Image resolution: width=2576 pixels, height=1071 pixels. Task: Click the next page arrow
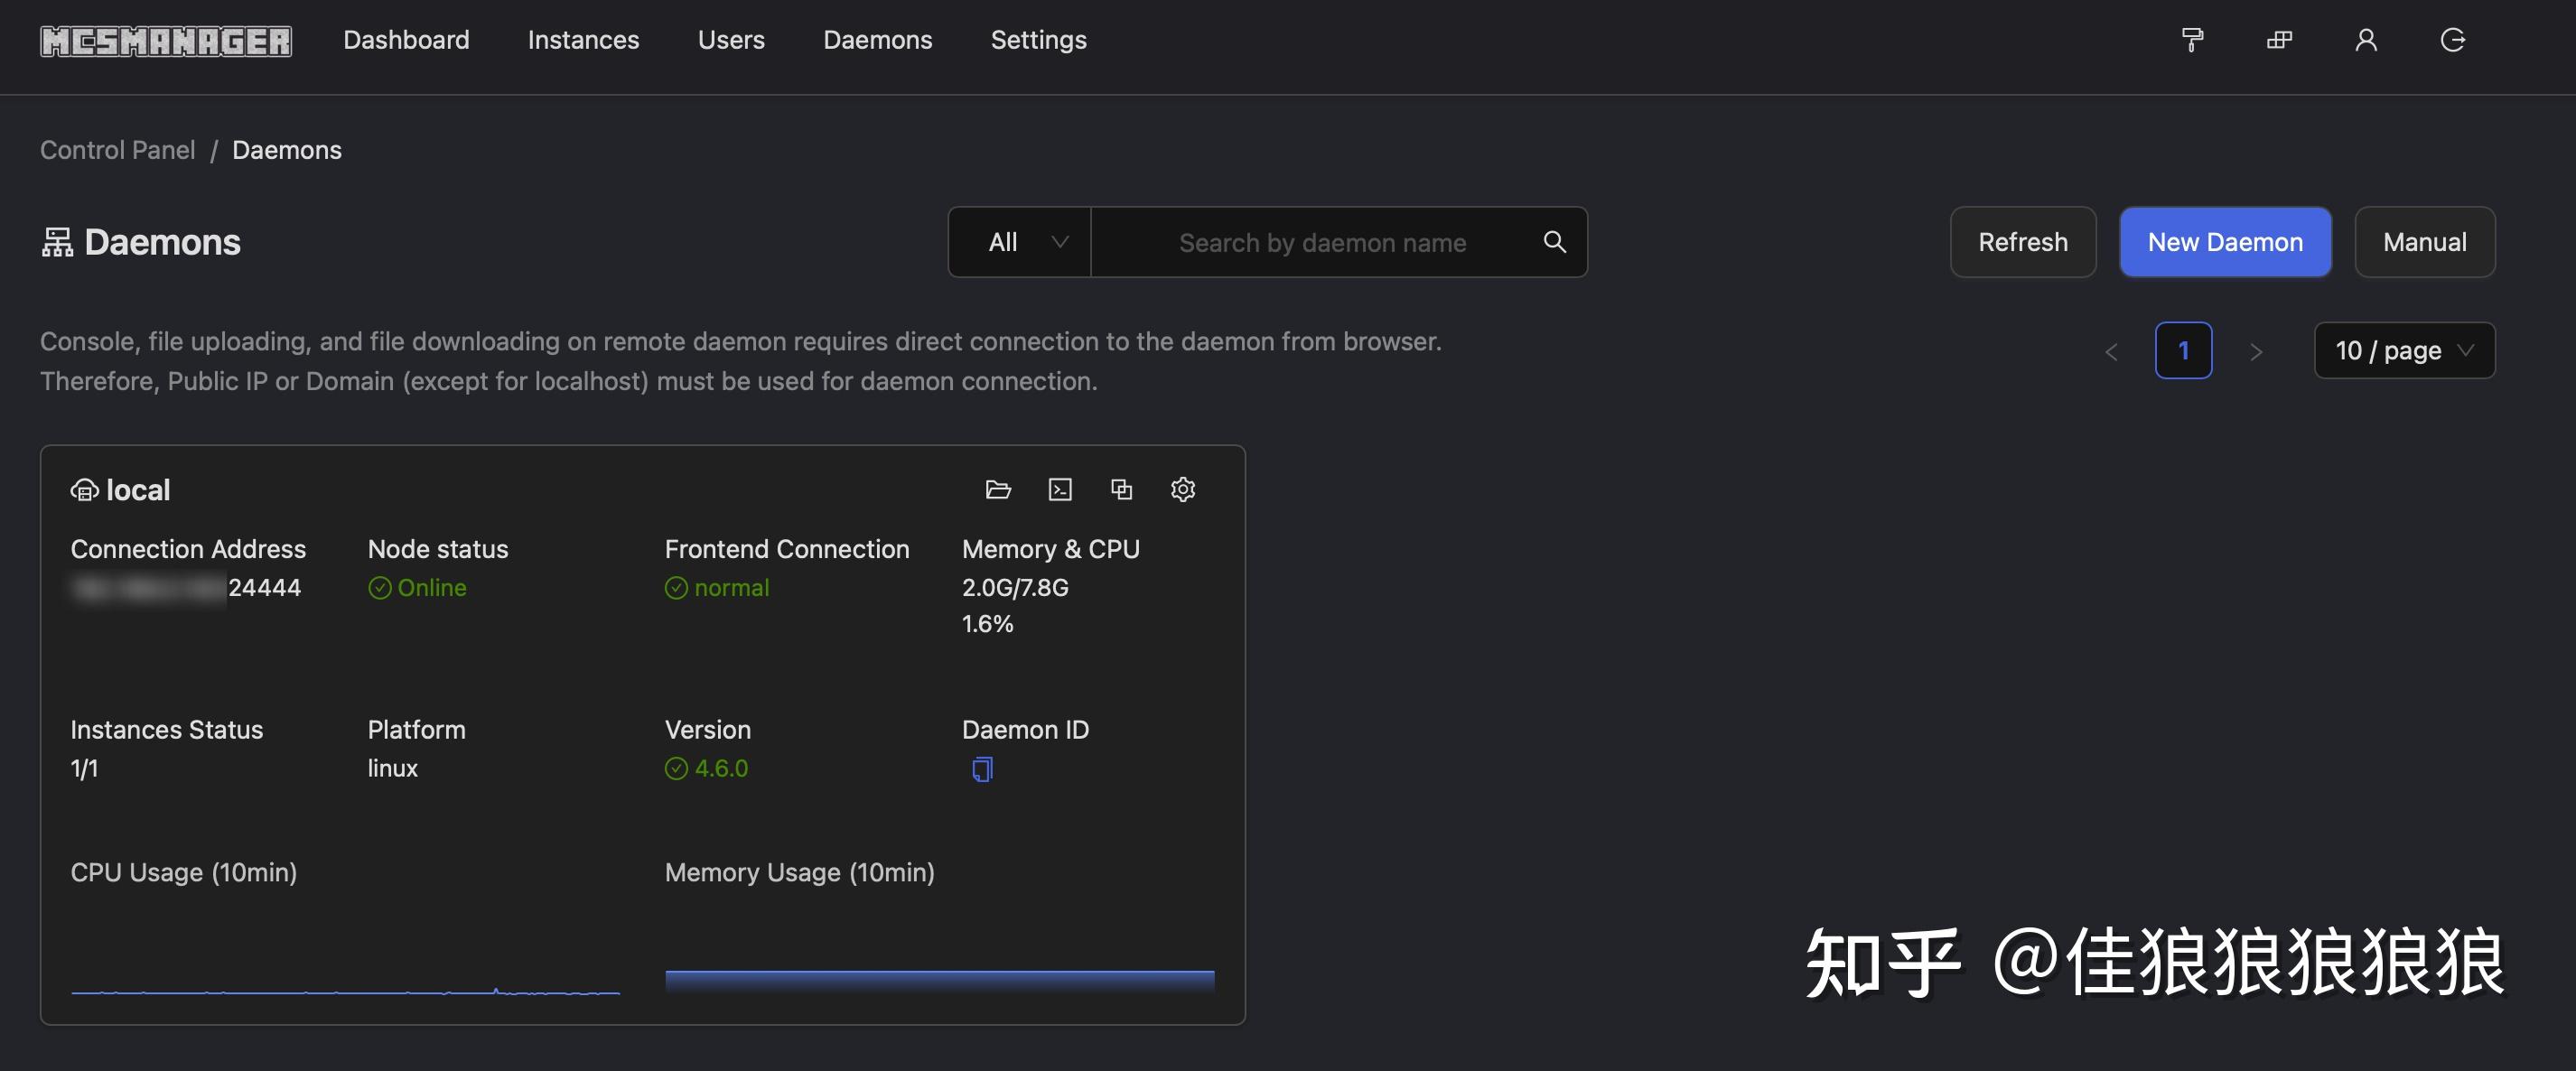[x=2256, y=351]
